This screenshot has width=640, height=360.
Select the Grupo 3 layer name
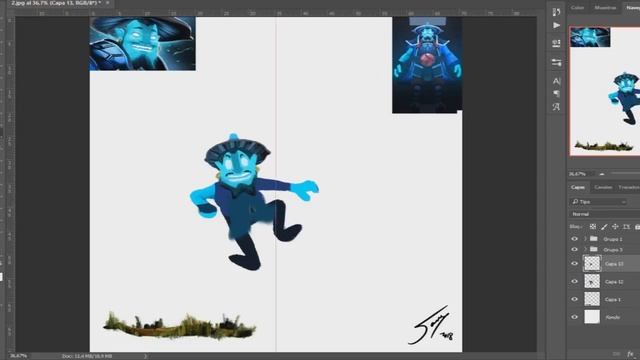[x=613, y=250]
